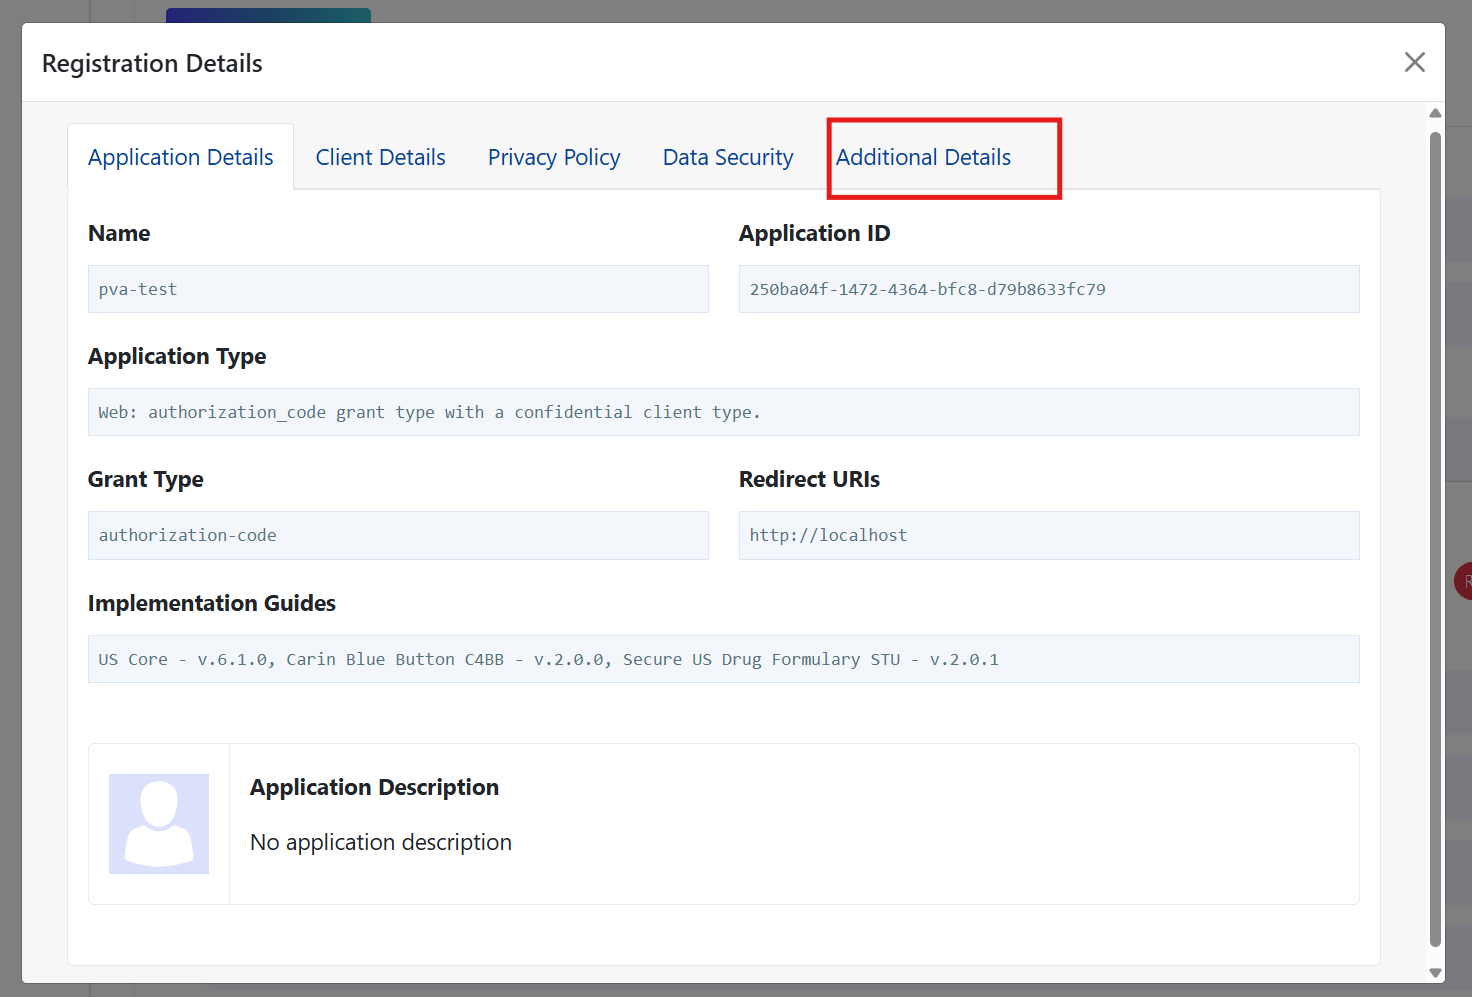Click the 'Redirect URIs' label
This screenshot has height=997, width=1472.
click(x=809, y=479)
